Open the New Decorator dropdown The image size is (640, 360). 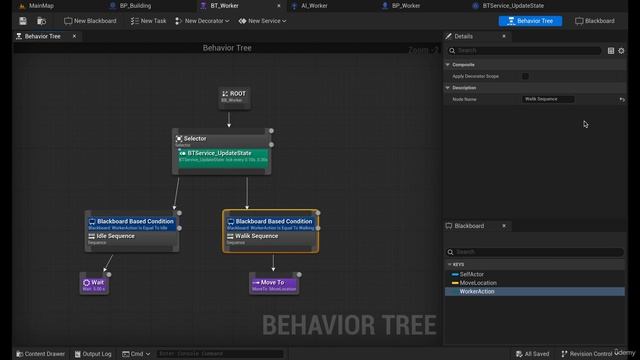pyautogui.click(x=202, y=21)
